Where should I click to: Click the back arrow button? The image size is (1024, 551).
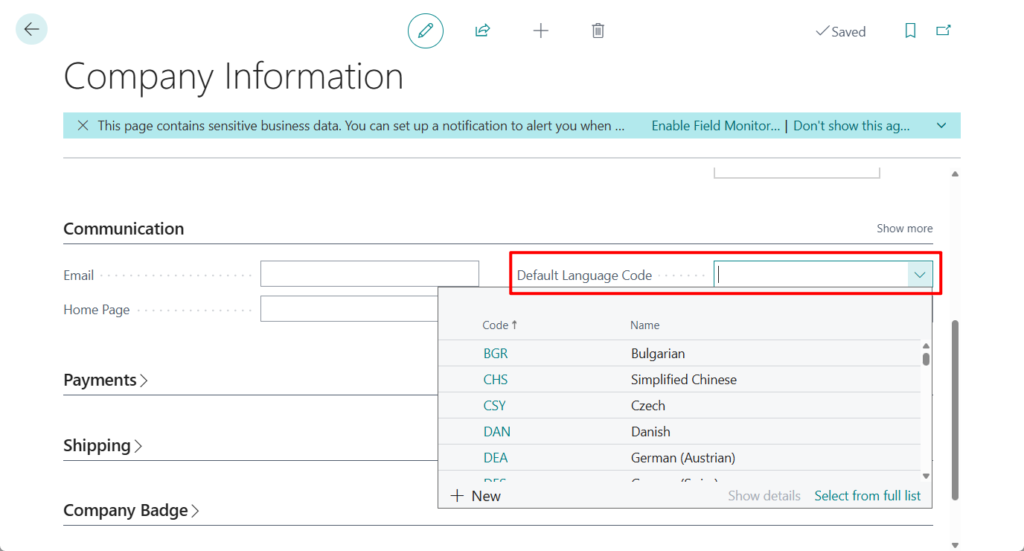tap(32, 30)
